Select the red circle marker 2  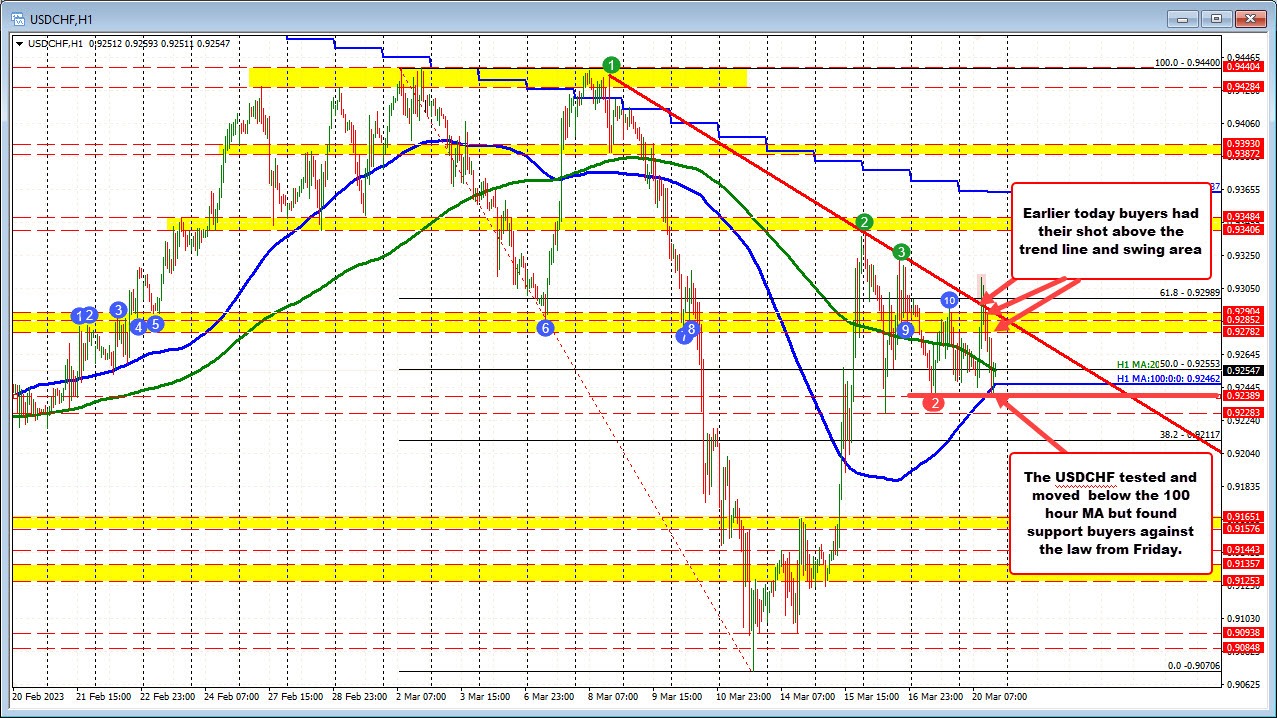click(x=934, y=403)
